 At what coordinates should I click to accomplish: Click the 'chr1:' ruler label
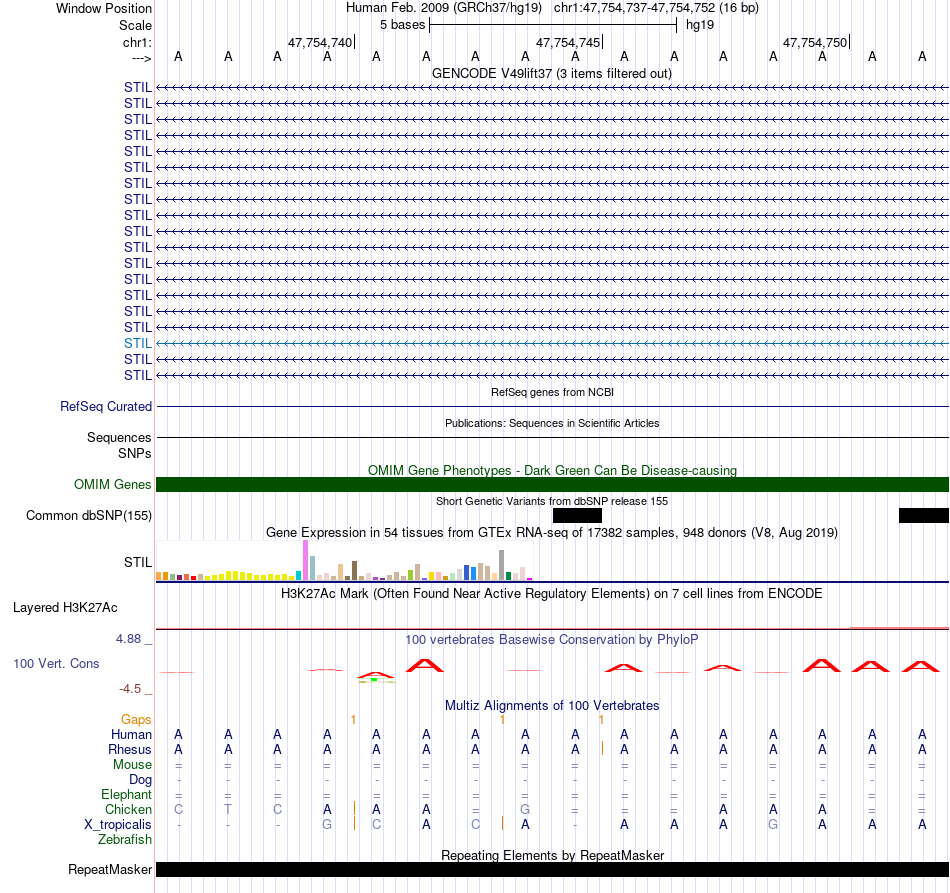(137, 42)
